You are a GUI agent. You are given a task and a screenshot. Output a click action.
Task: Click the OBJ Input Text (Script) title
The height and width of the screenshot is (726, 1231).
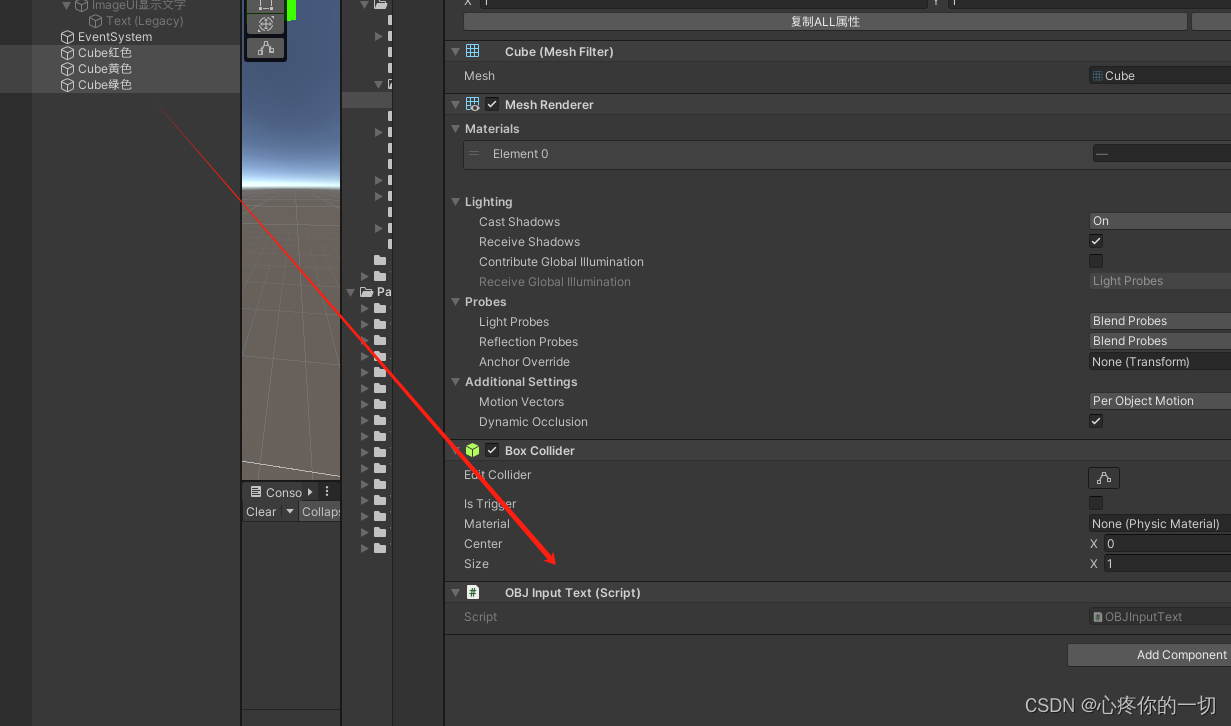572,593
